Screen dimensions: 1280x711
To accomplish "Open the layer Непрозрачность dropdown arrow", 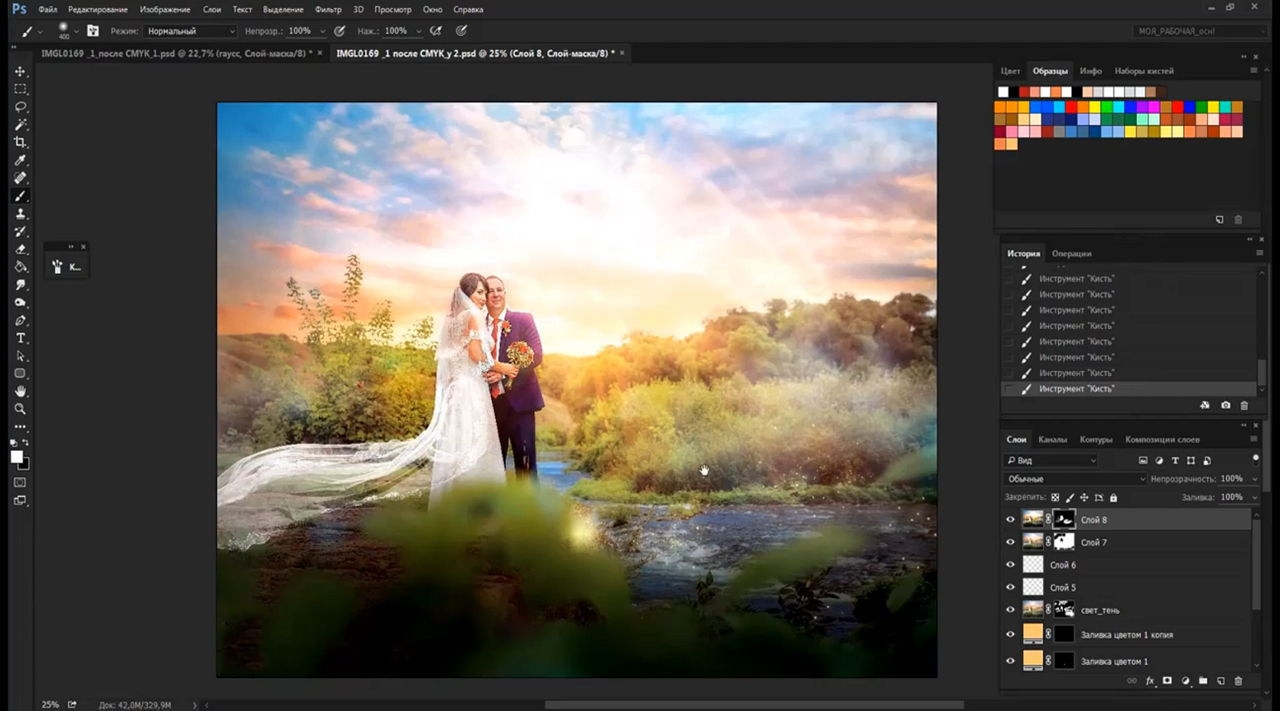I will (1254, 479).
